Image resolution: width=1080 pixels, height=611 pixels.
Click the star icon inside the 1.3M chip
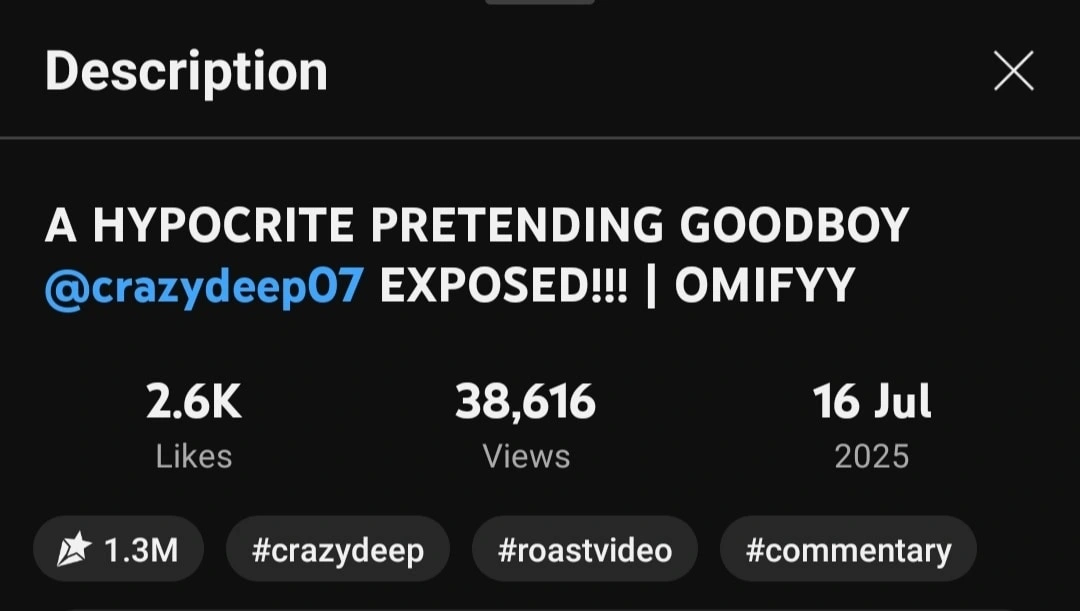coord(74,549)
